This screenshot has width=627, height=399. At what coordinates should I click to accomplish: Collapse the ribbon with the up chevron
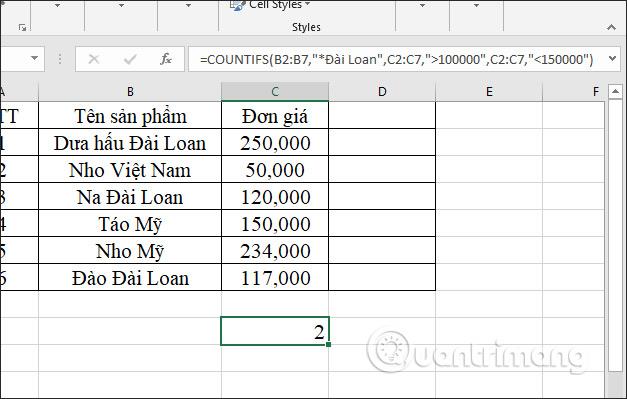(x=611, y=27)
